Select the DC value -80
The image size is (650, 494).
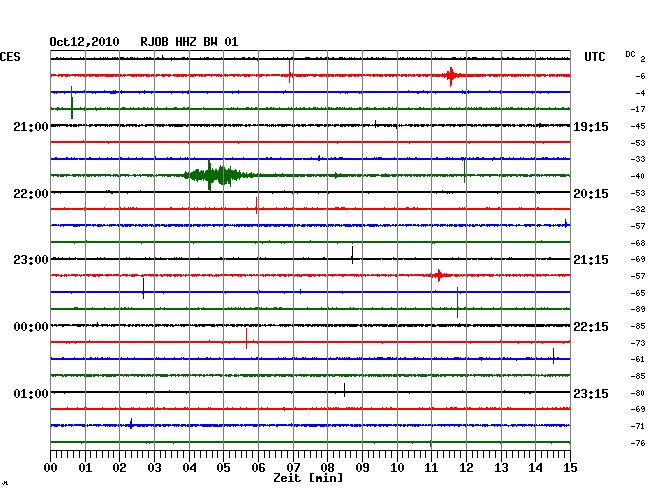click(638, 393)
